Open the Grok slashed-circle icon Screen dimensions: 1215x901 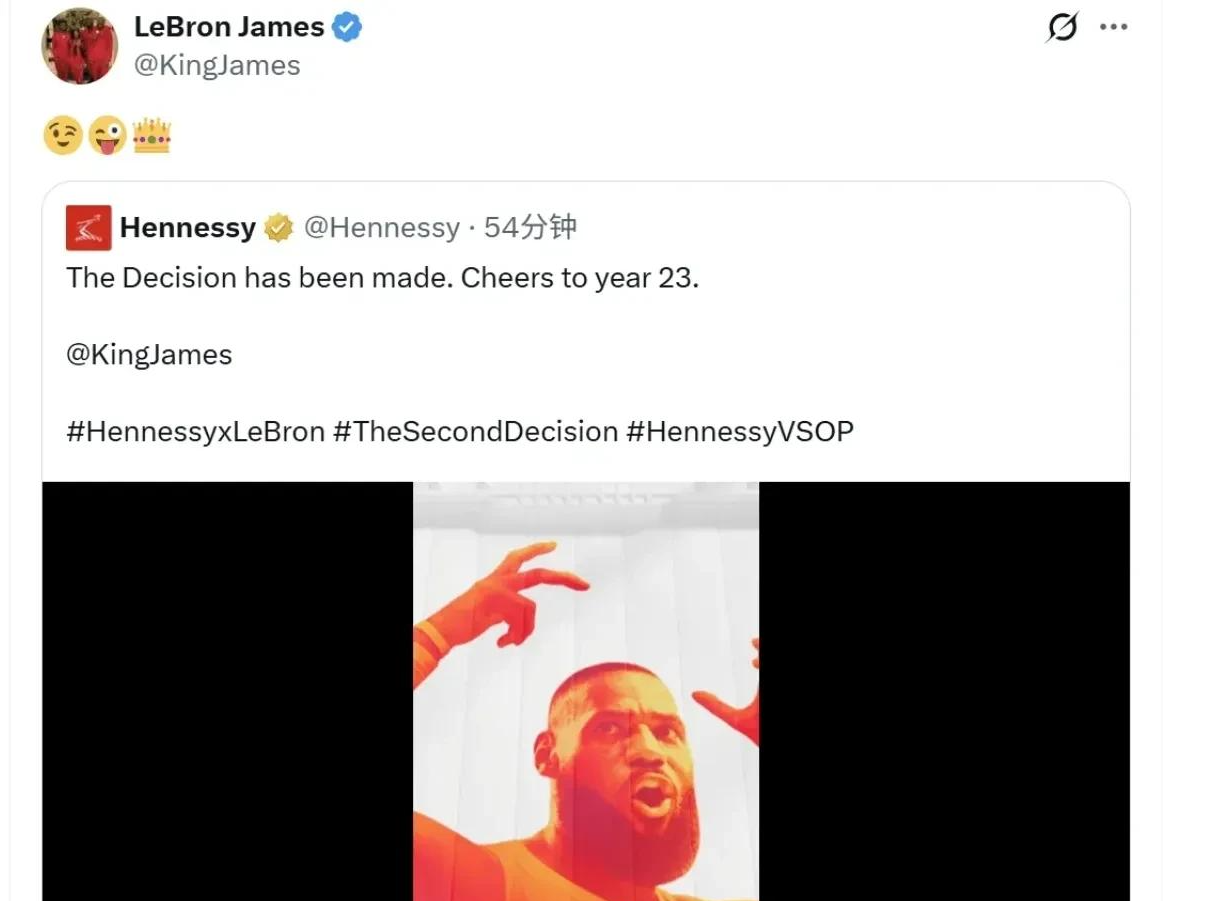[1062, 28]
